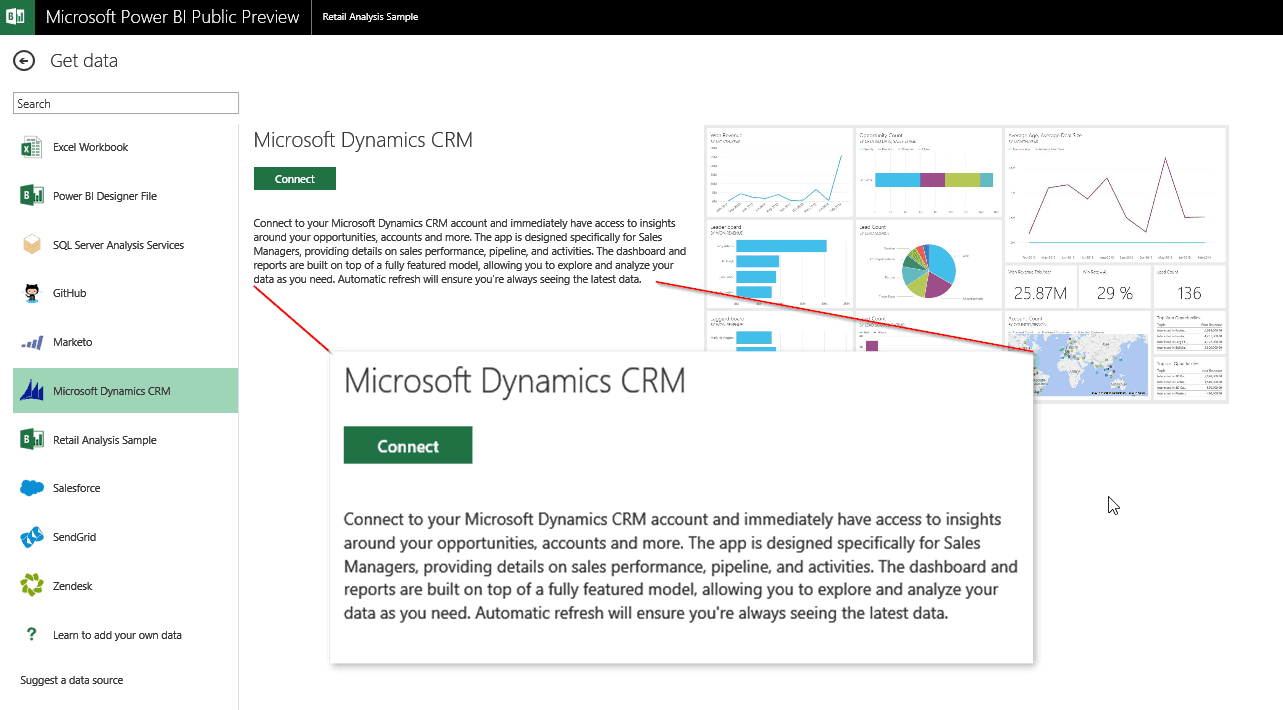Image resolution: width=1283 pixels, height=710 pixels.
Task: Click the Excel Workbook icon
Action: click(x=32, y=148)
